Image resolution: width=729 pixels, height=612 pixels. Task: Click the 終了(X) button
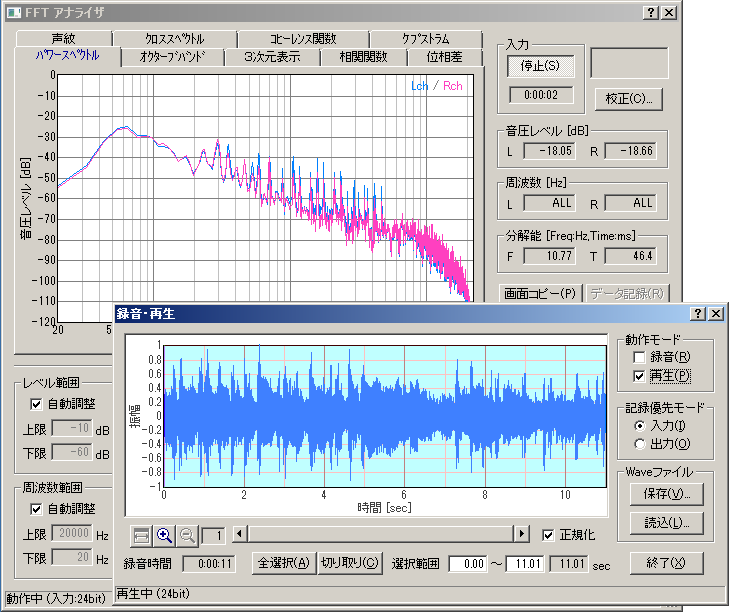coord(666,563)
